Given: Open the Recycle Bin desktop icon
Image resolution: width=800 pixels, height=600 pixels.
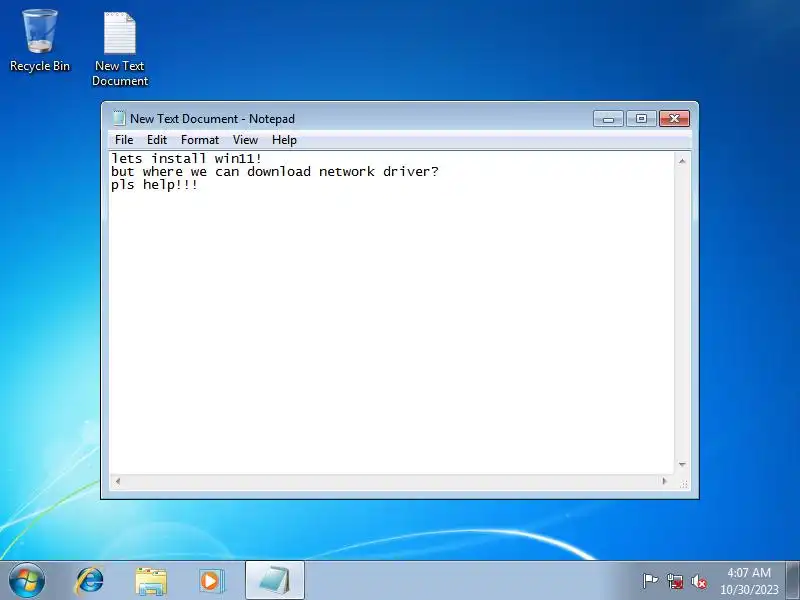Looking at the screenshot, I should [39, 41].
